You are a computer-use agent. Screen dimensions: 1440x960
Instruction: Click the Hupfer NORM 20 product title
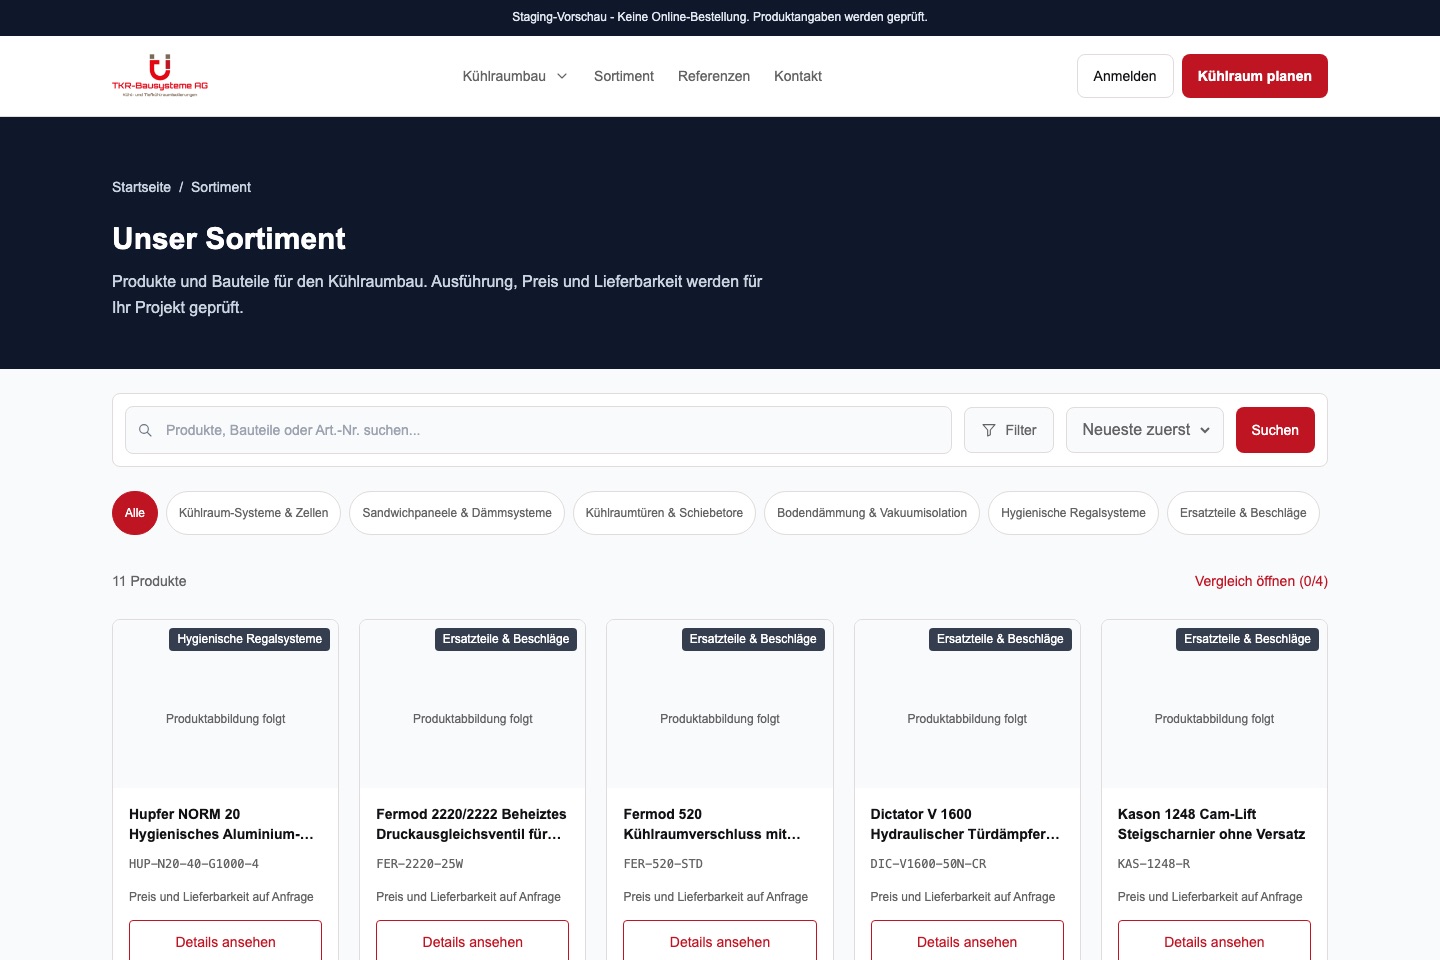click(221, 824)
